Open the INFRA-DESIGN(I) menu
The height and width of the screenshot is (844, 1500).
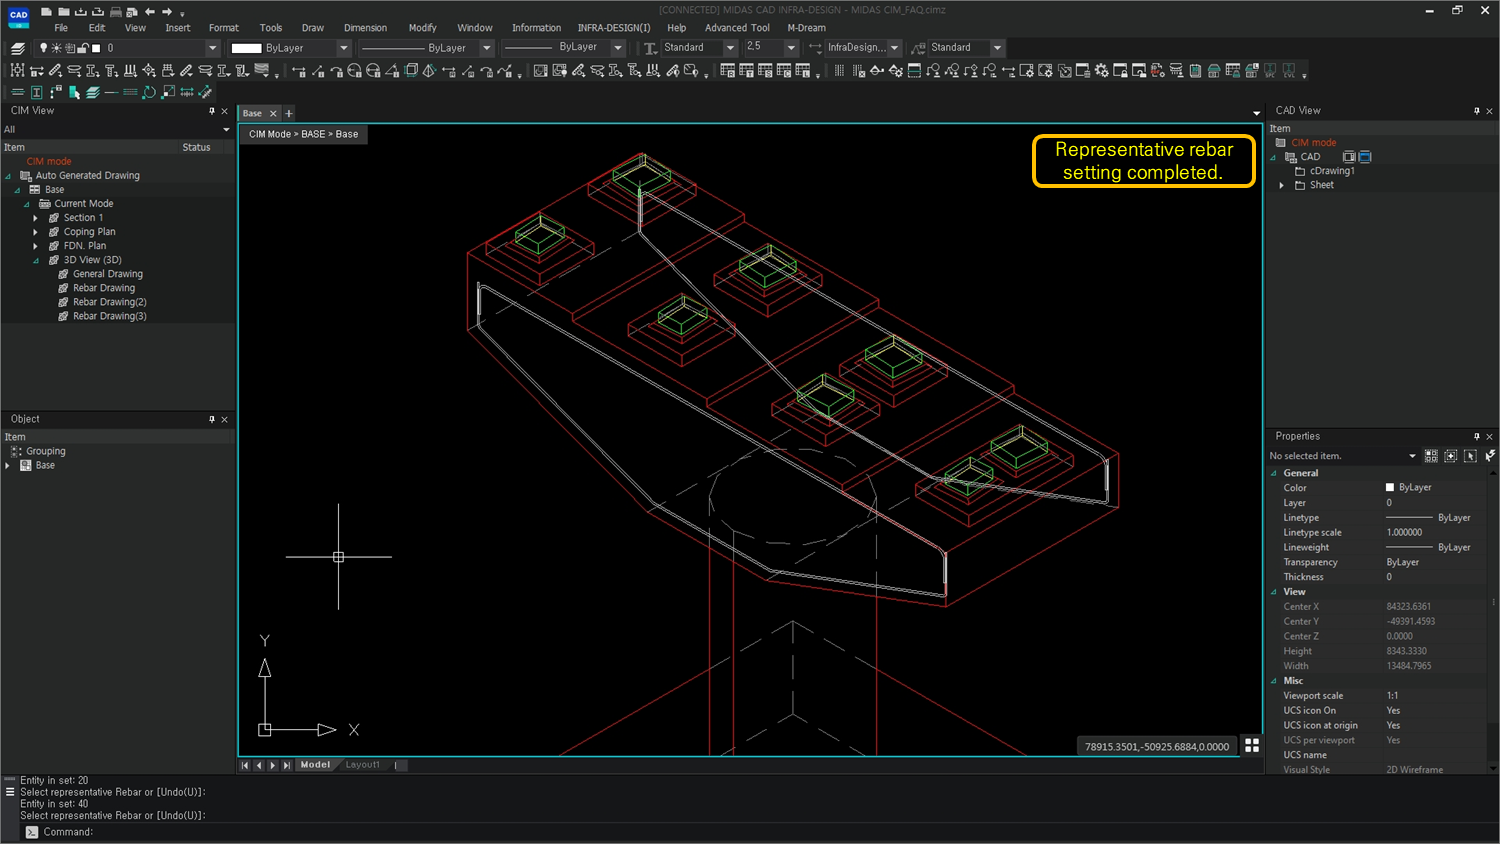(x=613, y=27)
